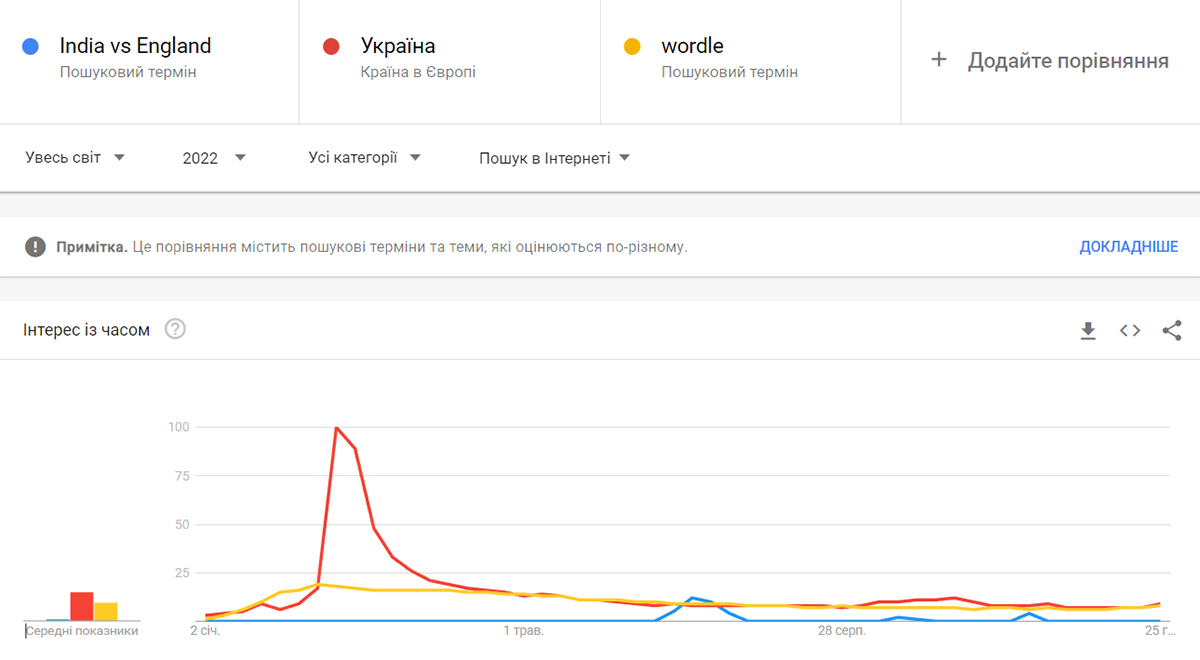
Task: Download the interest over time chart data
Action: (1088, 331)
